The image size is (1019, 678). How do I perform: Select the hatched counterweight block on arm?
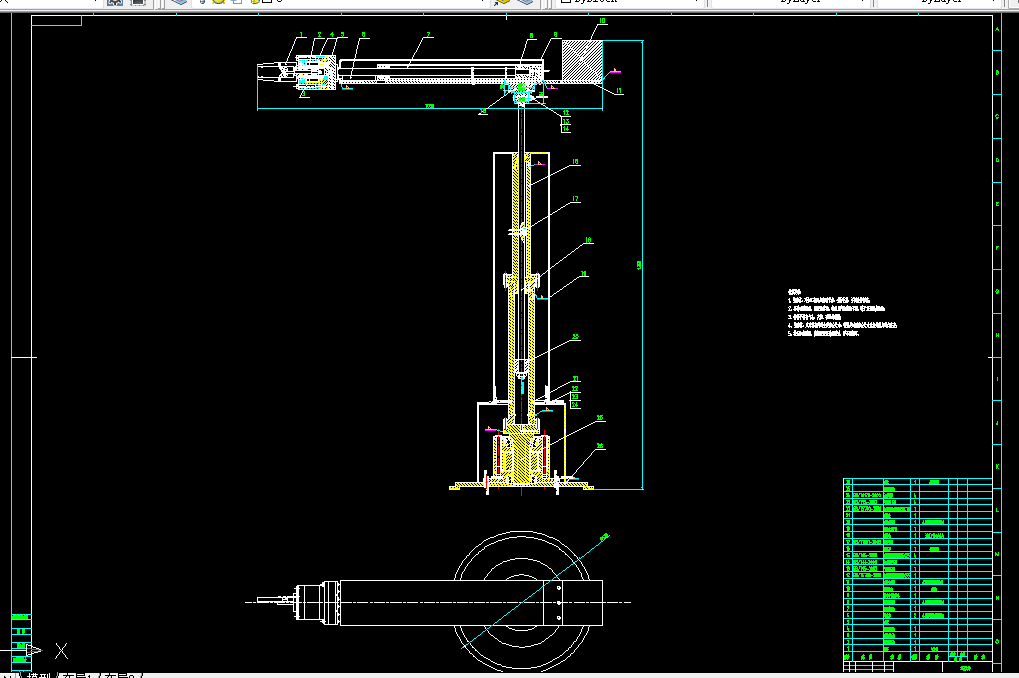(x=582, y=61)
